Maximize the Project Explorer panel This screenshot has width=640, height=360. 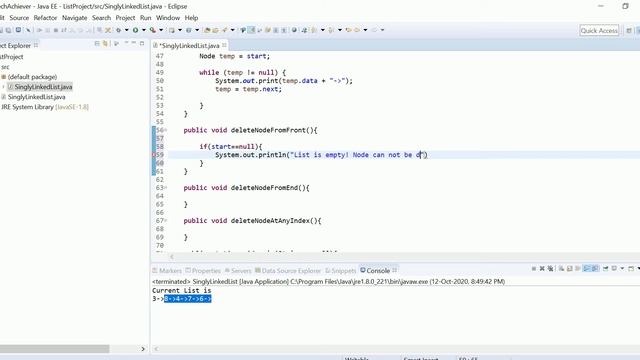142,43
